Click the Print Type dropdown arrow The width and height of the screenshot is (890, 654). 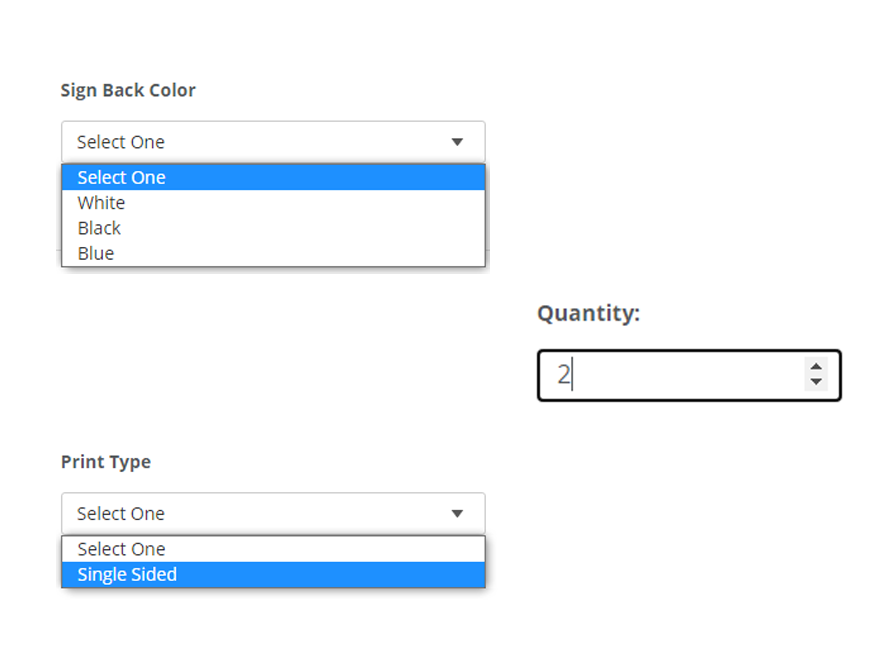point(457,514)
